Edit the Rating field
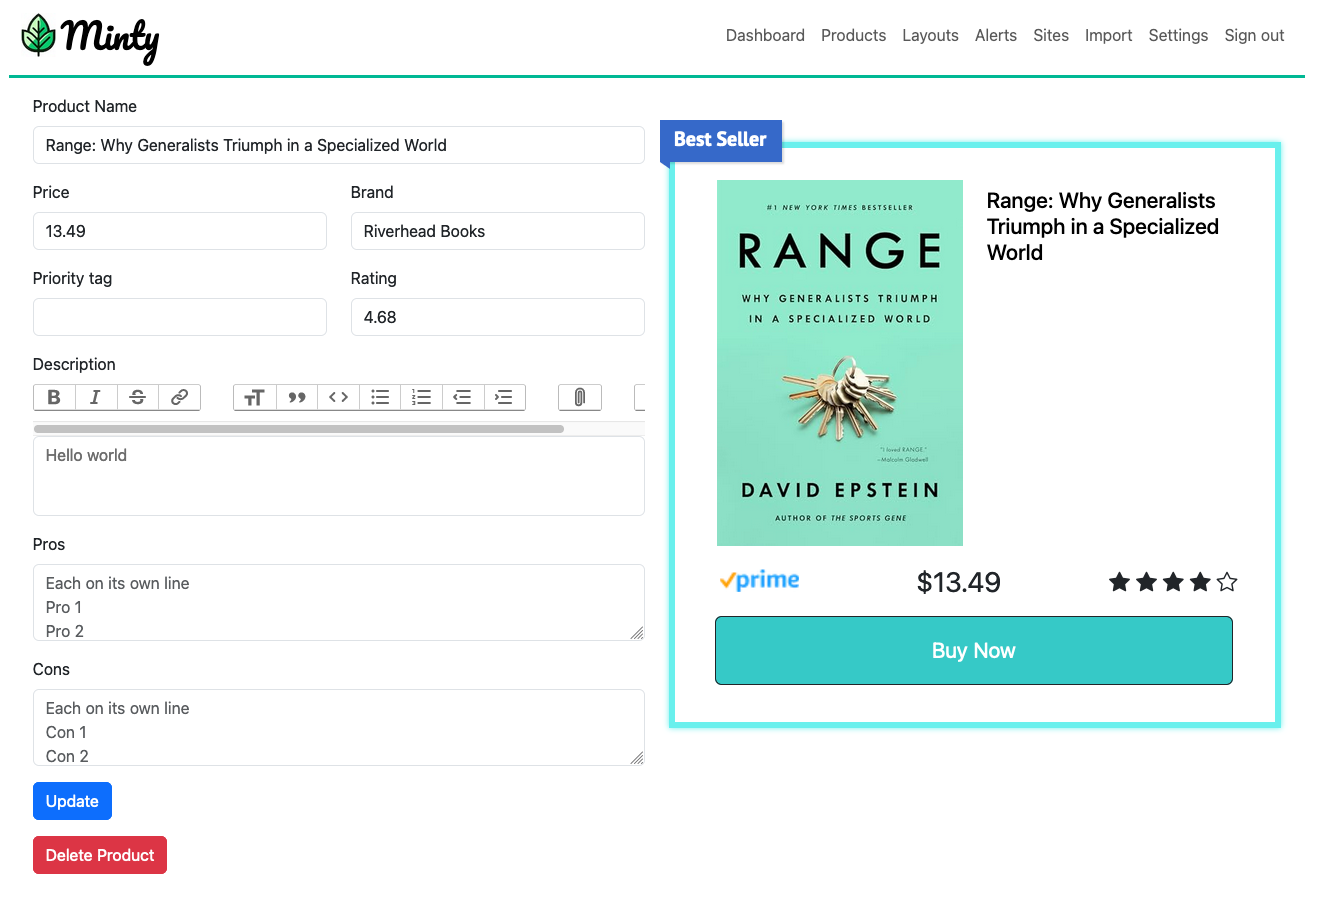Image resolution: width=1325 pixels, height=907 pixels. [498, 317]
